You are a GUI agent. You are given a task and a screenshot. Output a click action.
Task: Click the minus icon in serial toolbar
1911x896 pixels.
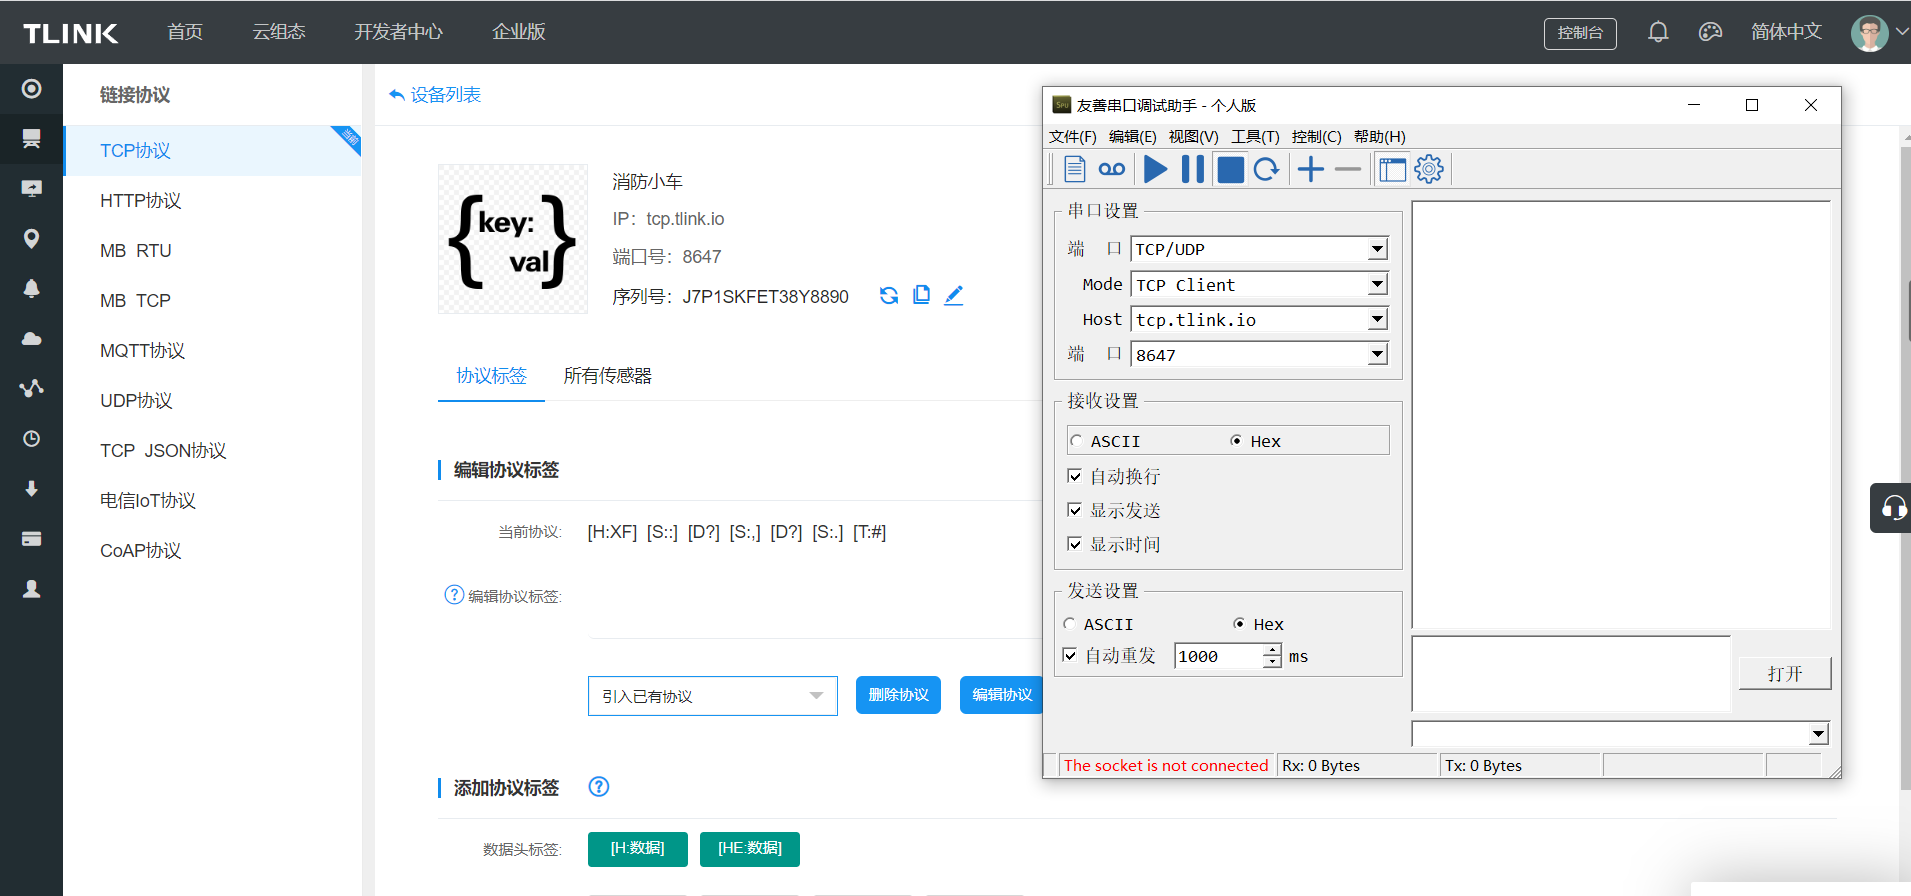pyautogui.click(x=1348, y=169)
